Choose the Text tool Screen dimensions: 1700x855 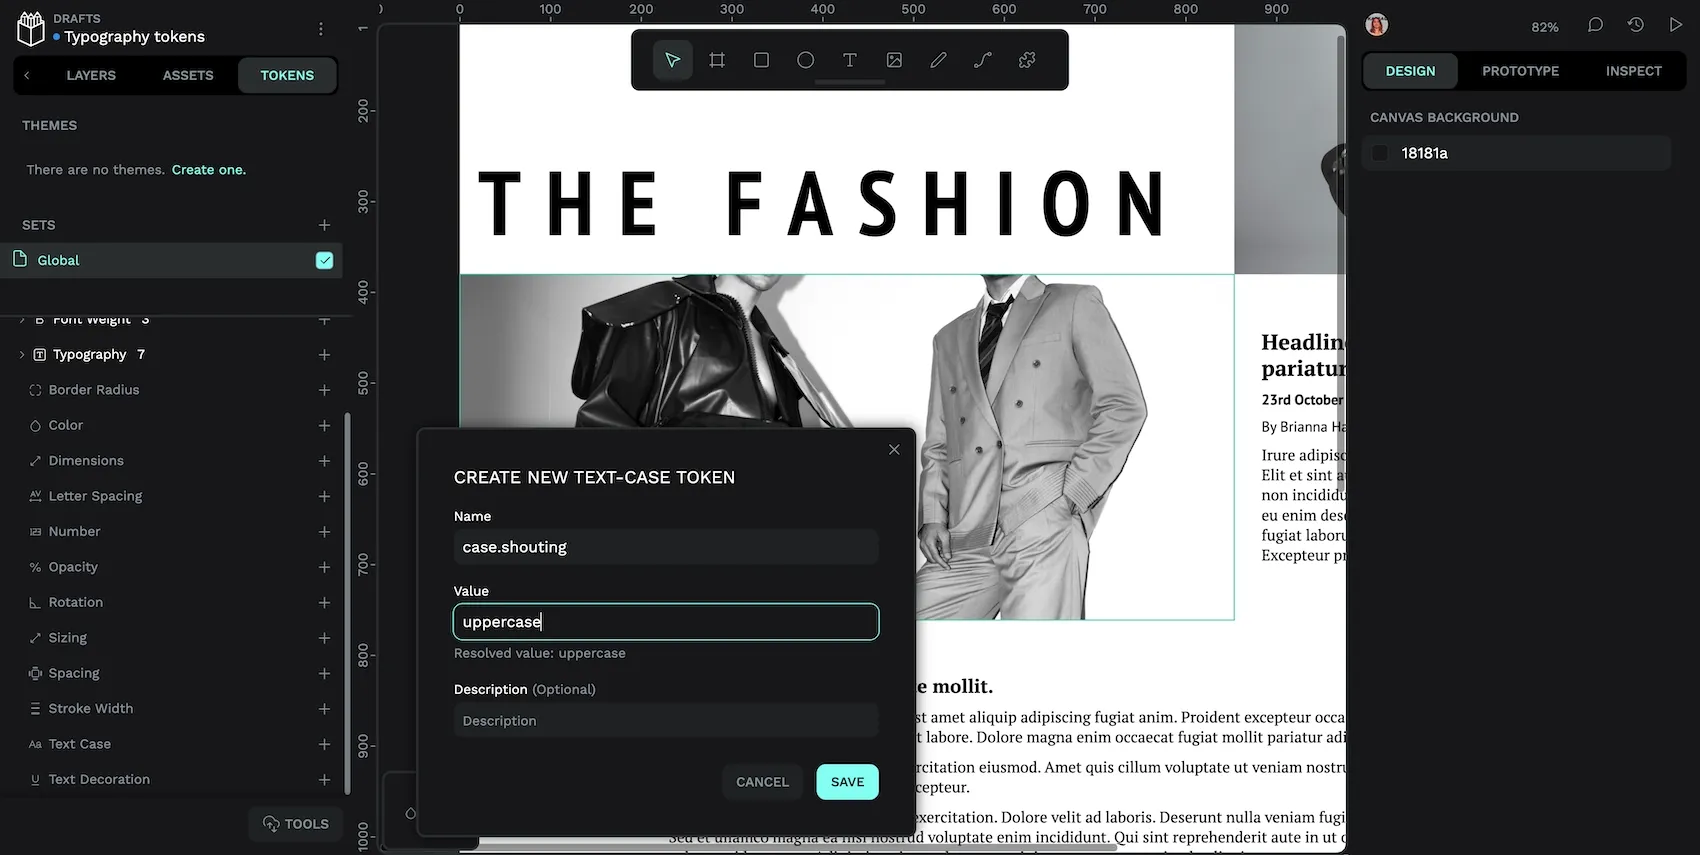click(849, 60)
